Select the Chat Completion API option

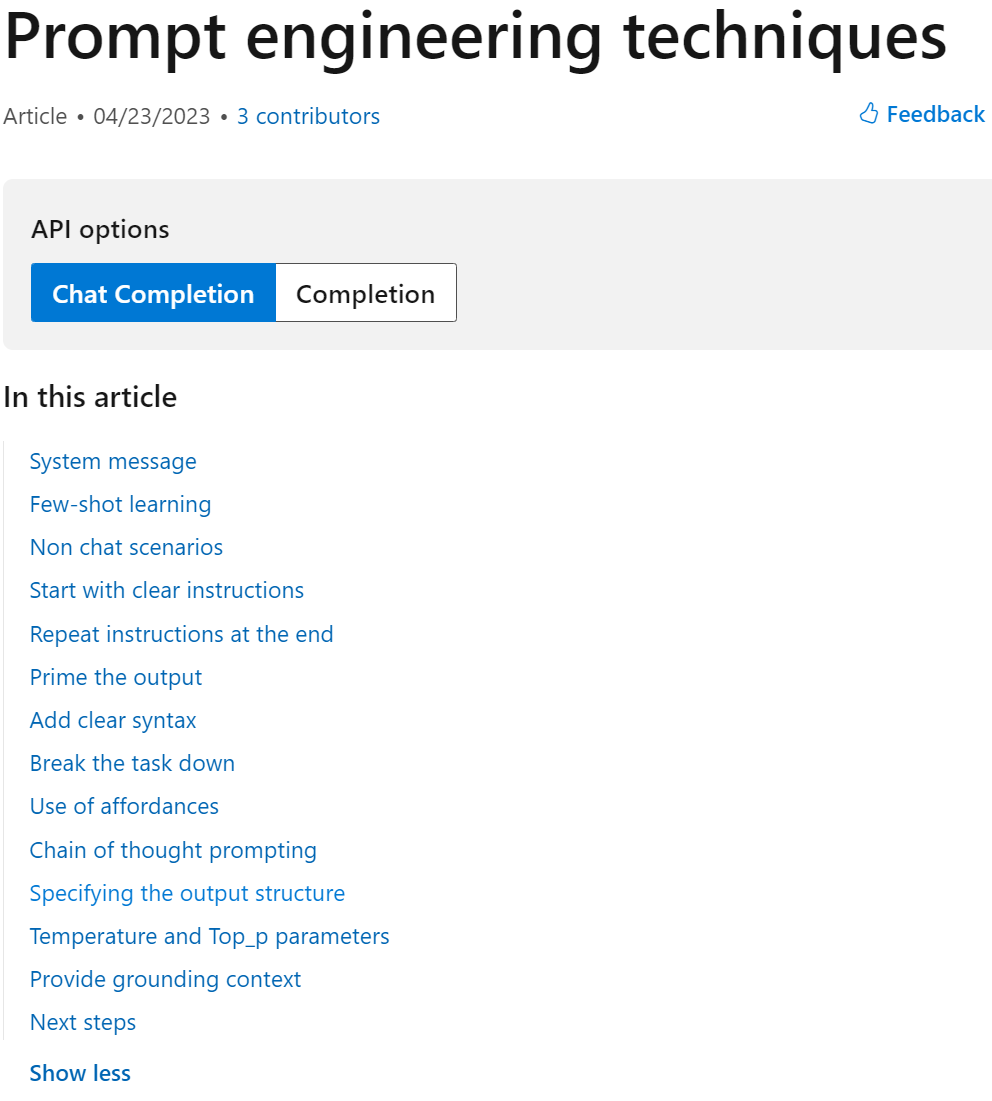point(153,293)
